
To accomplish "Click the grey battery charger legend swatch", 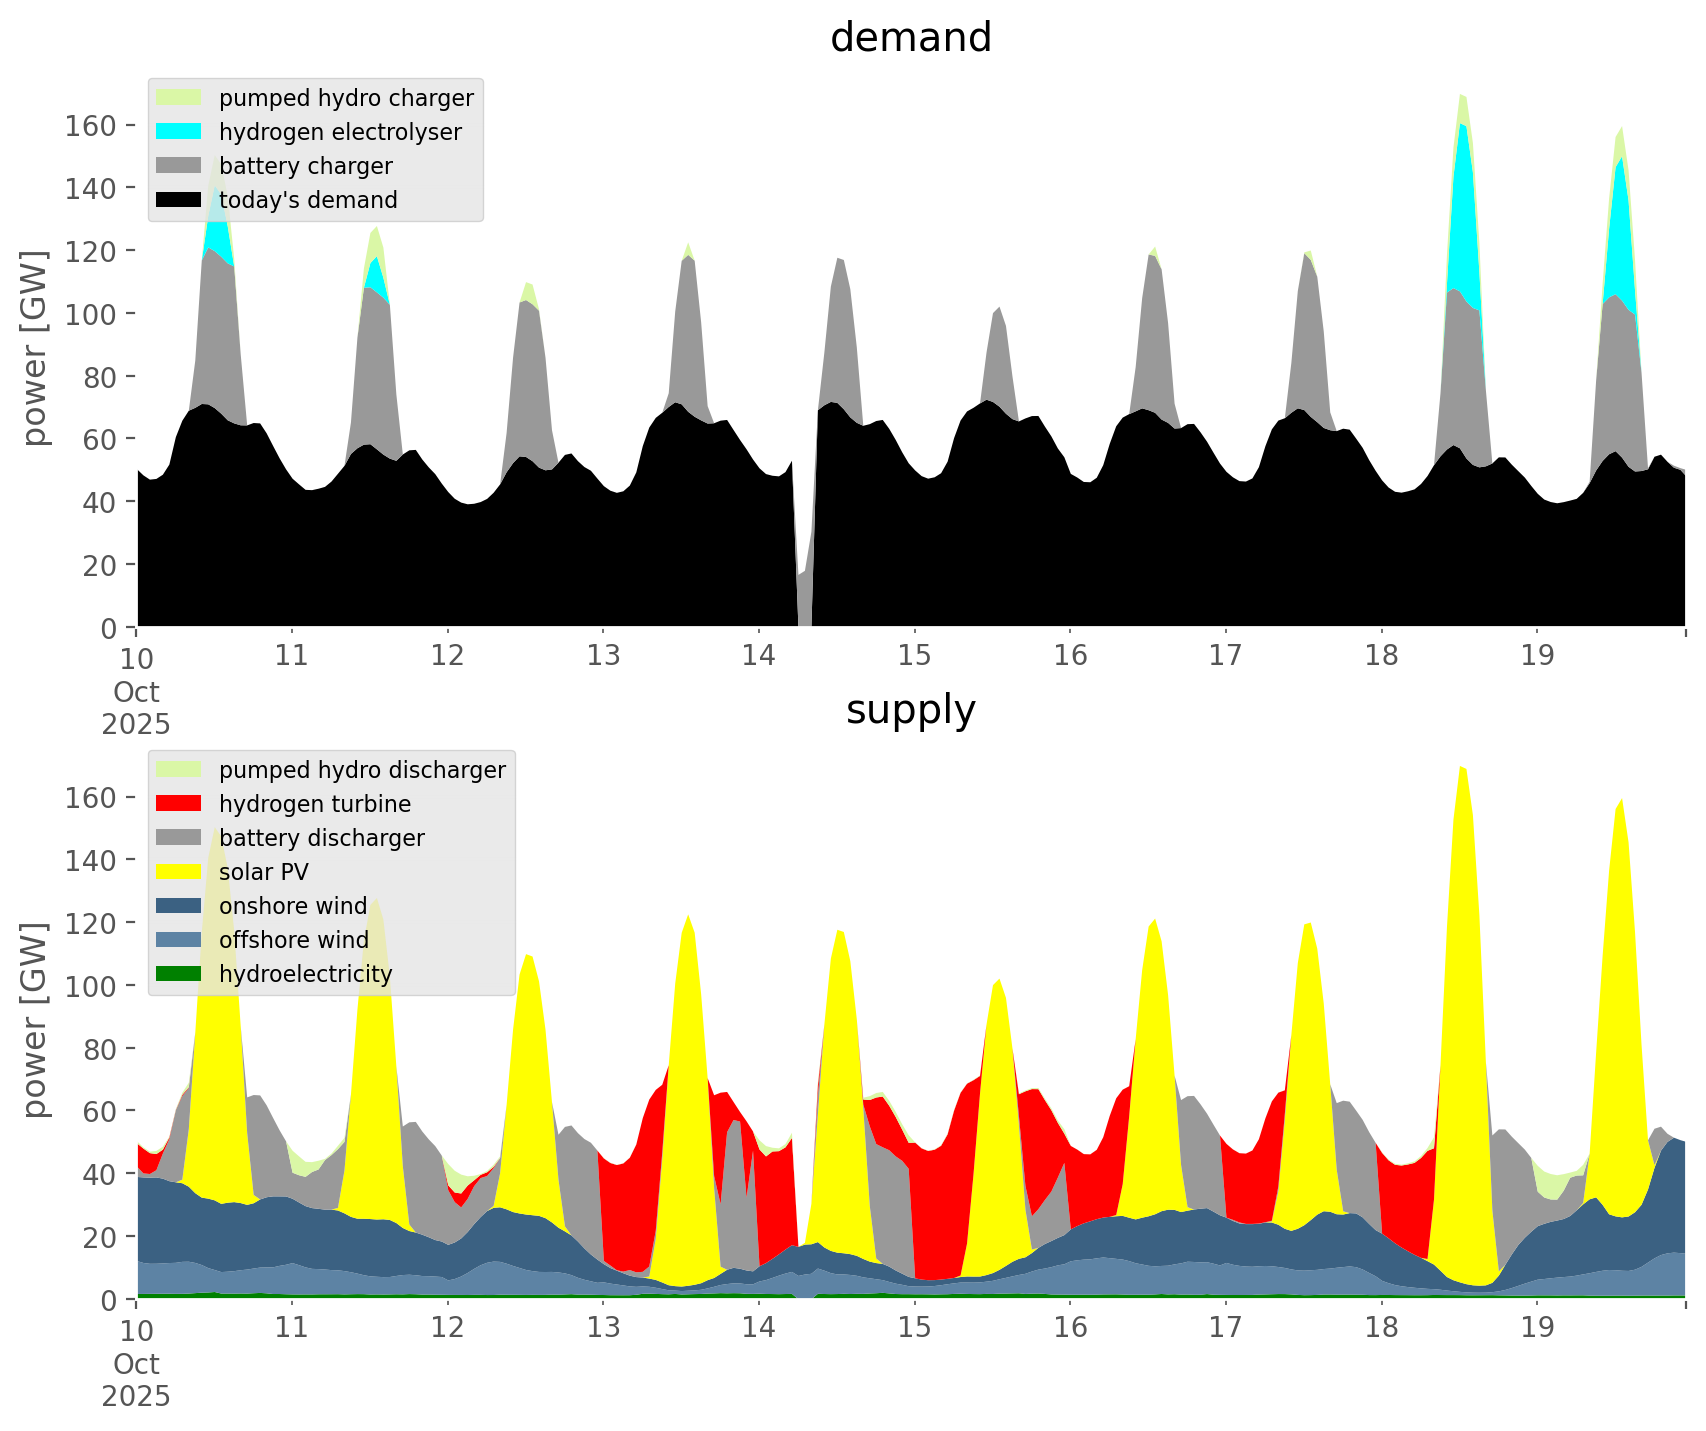I will point(179,166).
